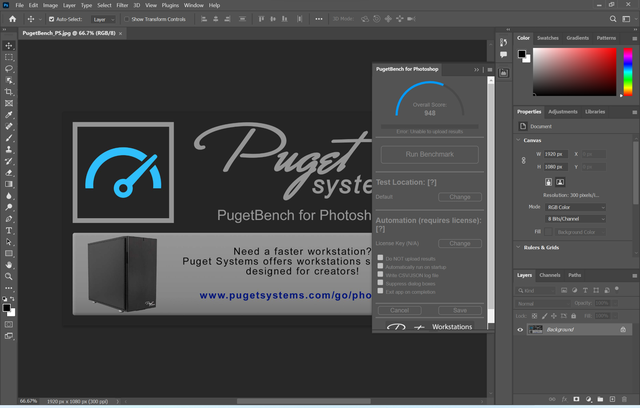
Task: Click the Cancel button in PugetBench
Action: 400,310
